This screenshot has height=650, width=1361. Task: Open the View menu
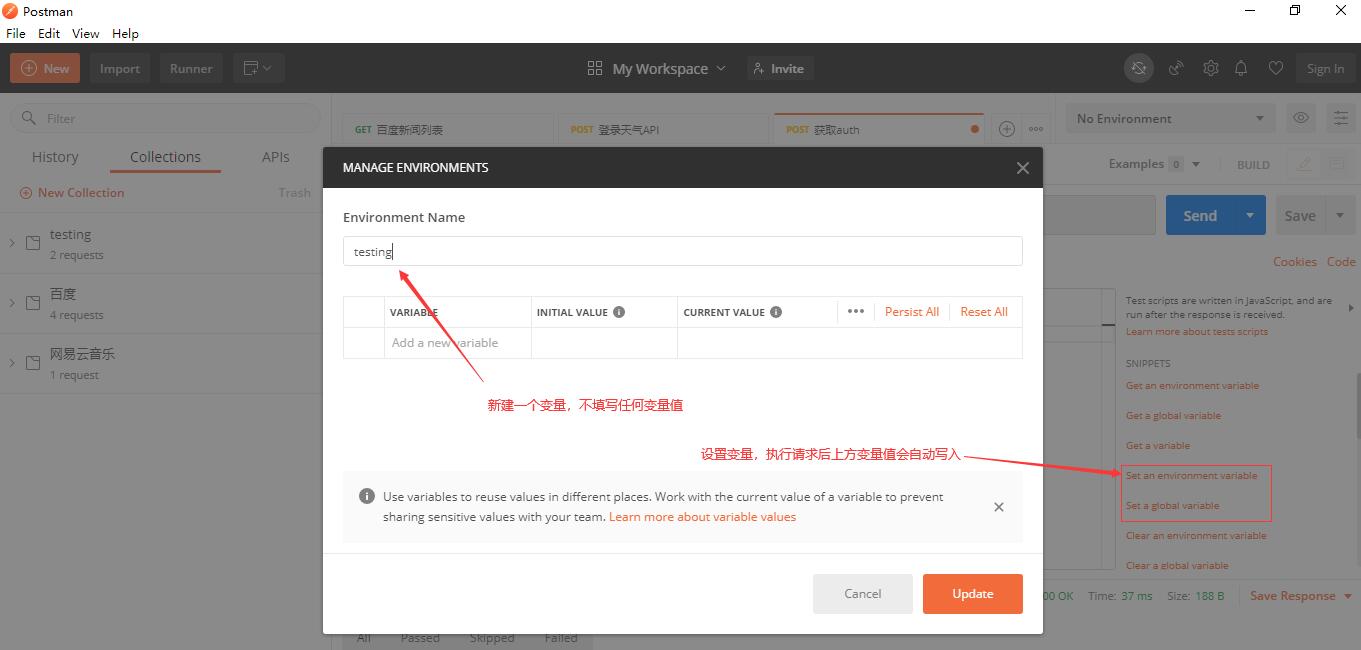[86, 33]
